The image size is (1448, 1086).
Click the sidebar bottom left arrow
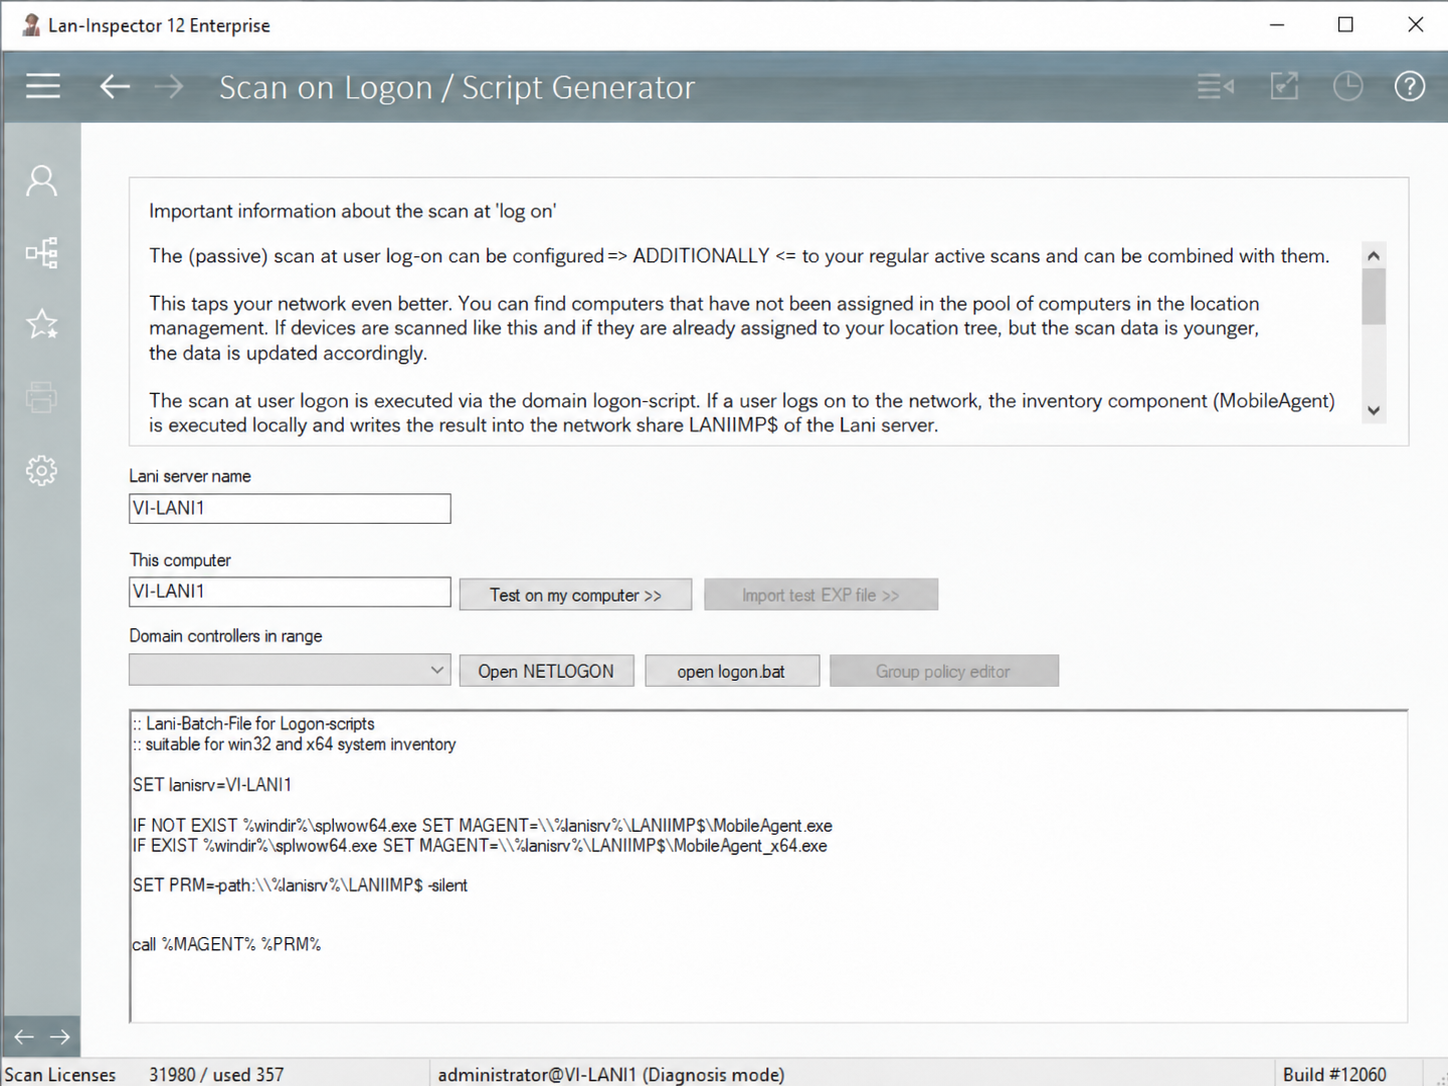24,1037
